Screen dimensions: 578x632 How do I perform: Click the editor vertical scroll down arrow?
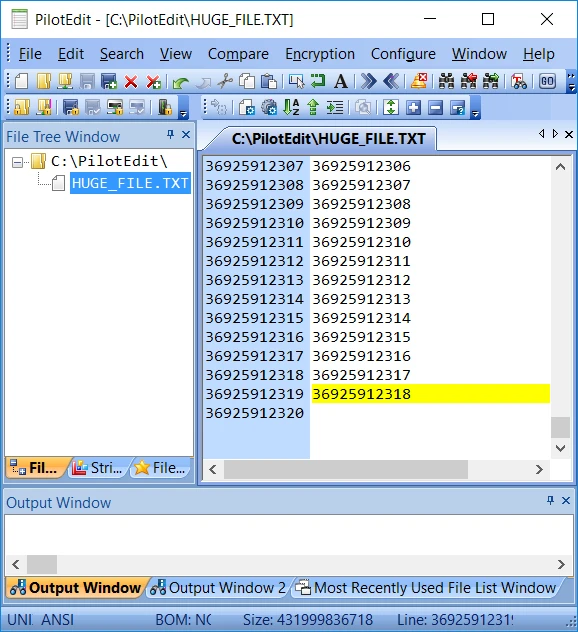560,448
